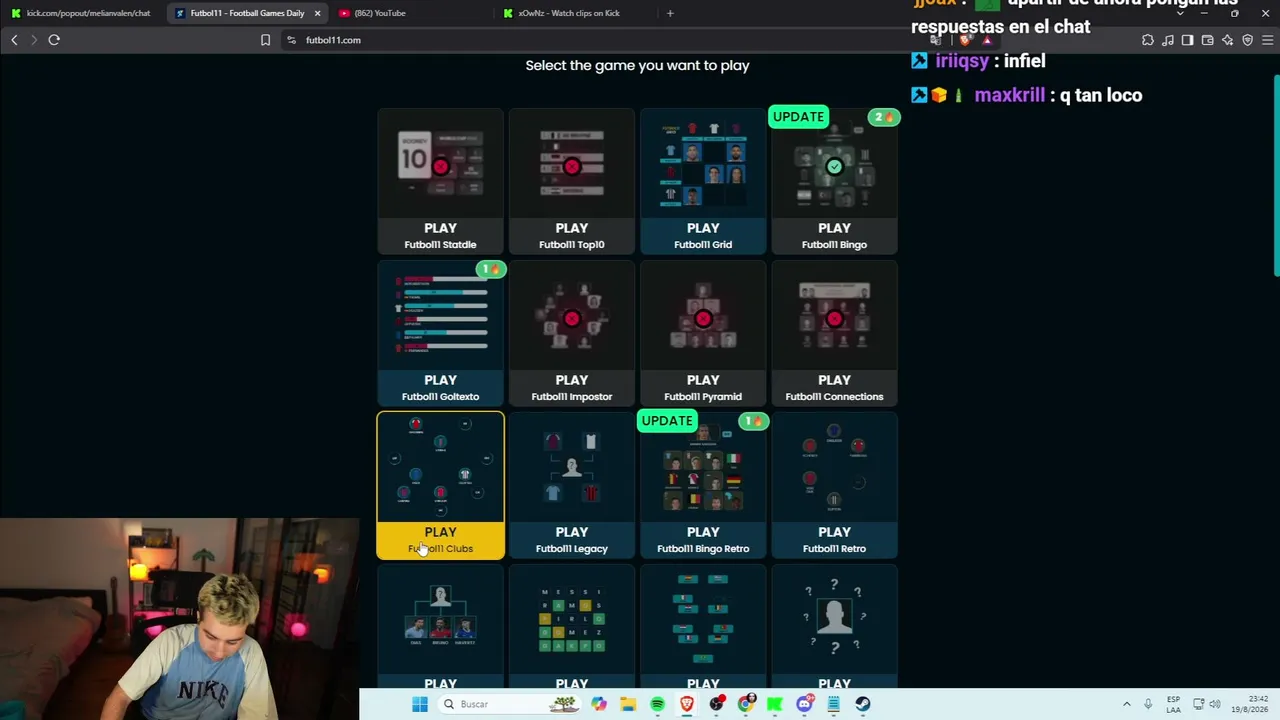Open the Notepad app in the taskbar
The height and width of the screenshot is (720, 1280).
(x=833, y=704)
